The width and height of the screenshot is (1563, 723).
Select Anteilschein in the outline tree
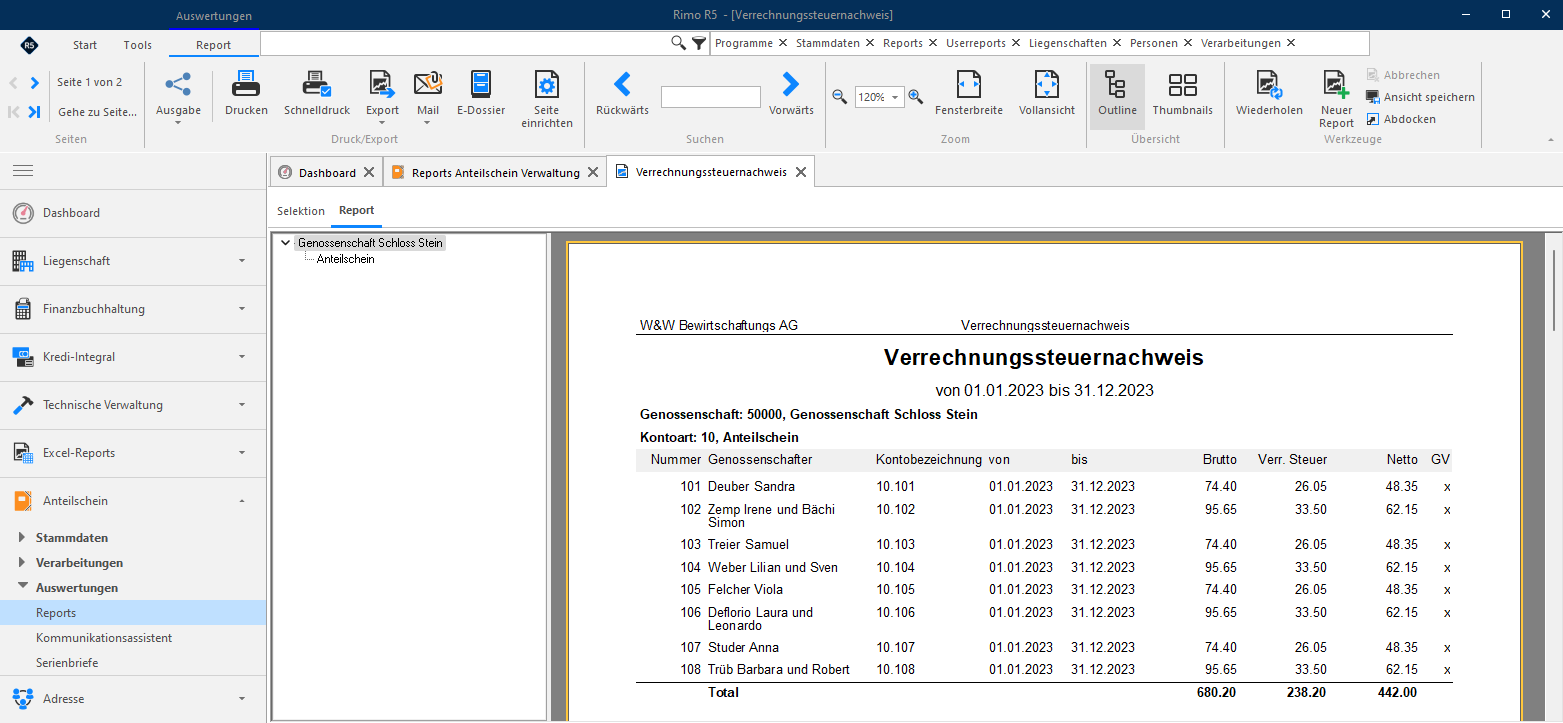point(346,259)
